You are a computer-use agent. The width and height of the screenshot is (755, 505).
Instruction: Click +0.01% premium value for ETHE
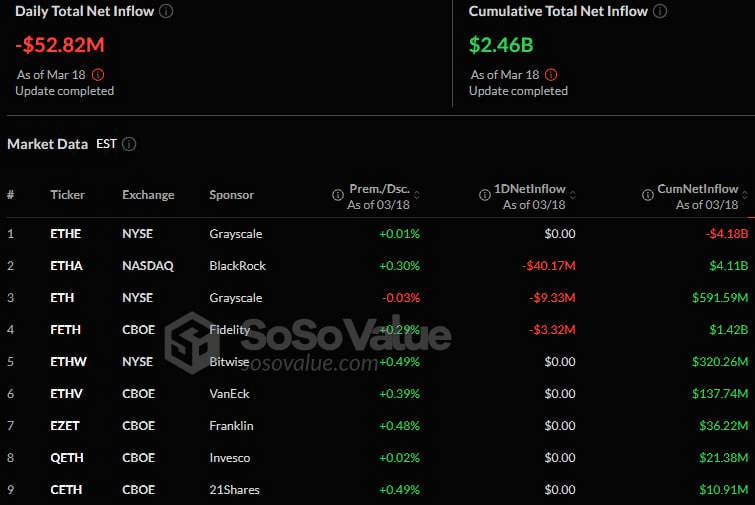tap(400, 234)
